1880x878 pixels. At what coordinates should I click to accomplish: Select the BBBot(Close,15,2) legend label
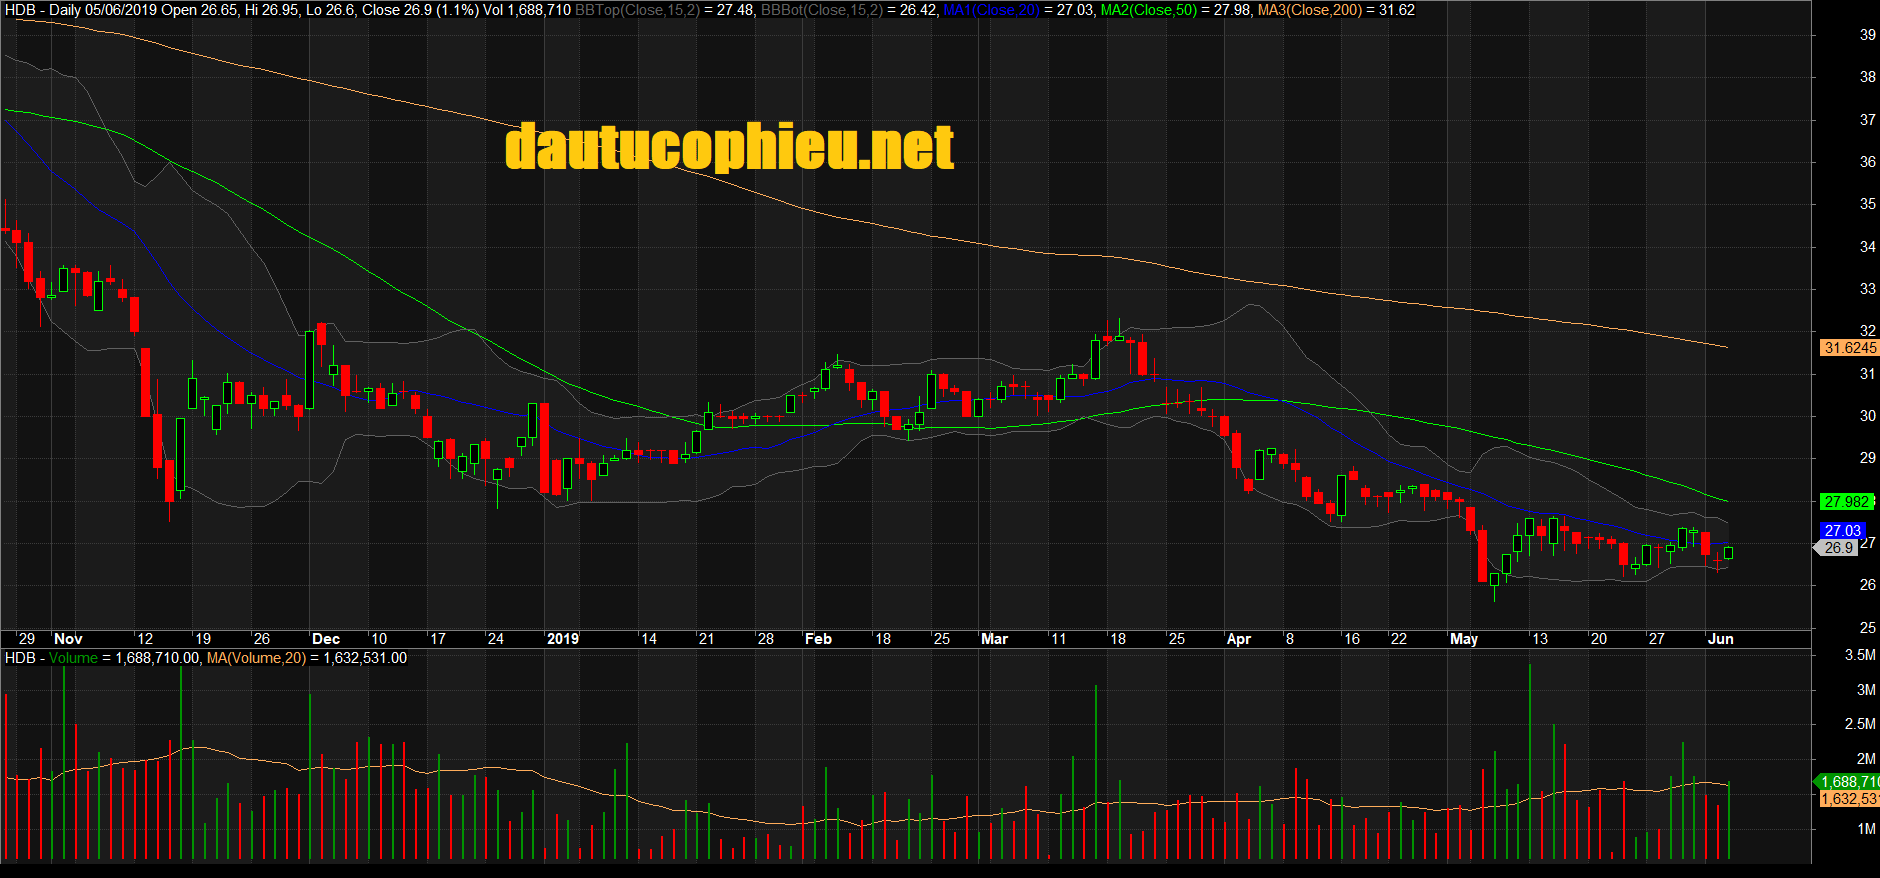pos(821,10)
